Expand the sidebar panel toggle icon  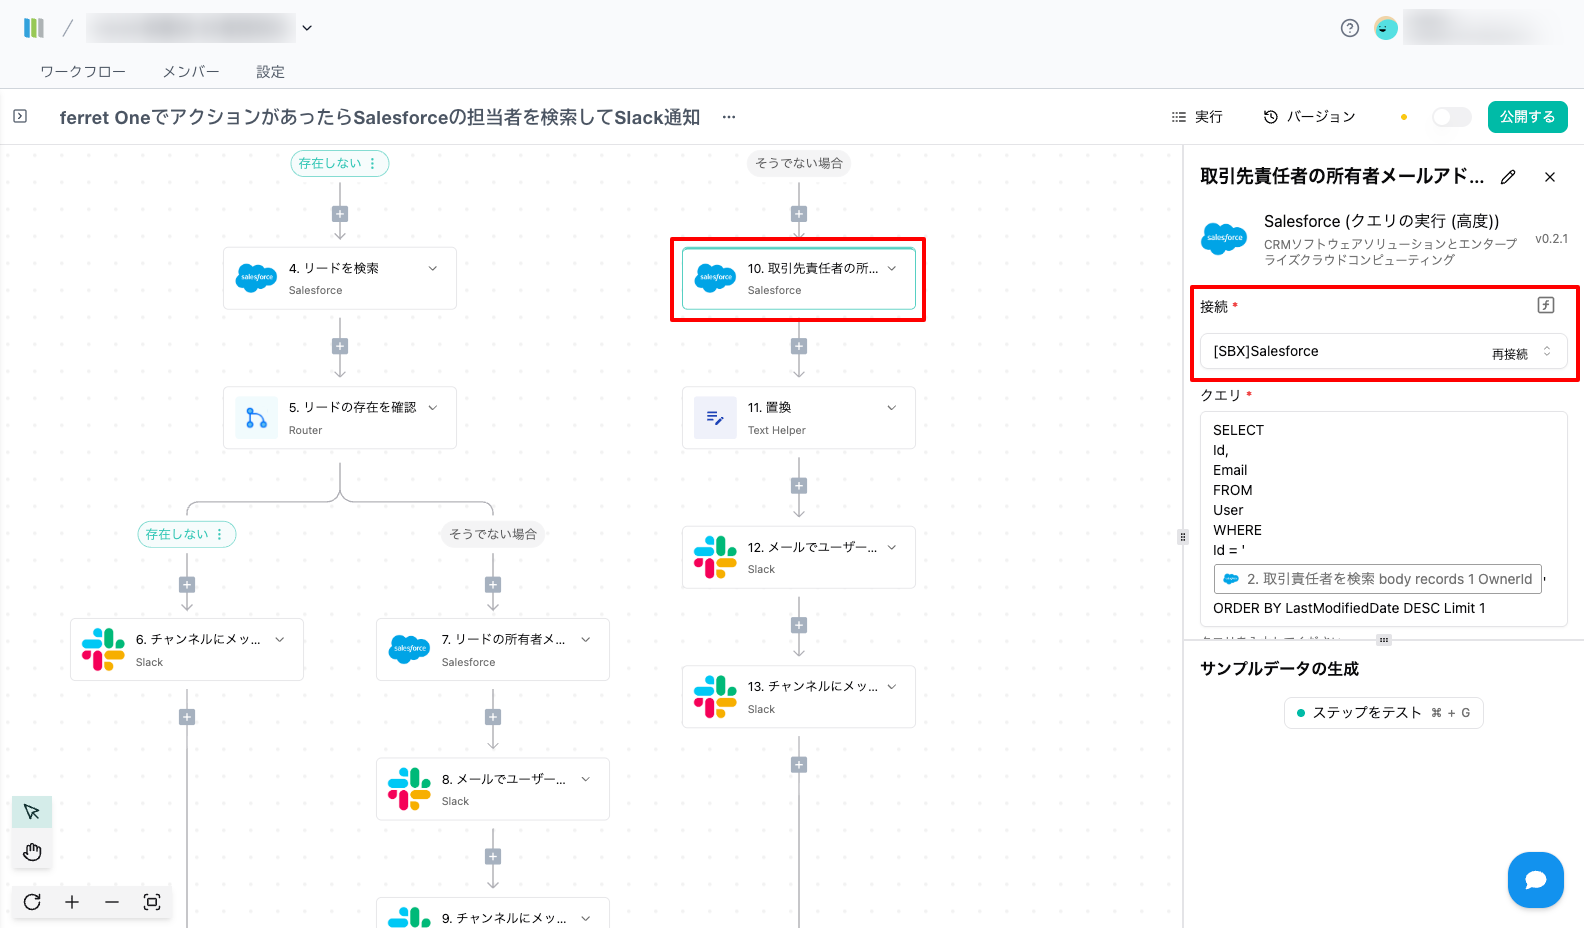(20, 117)
